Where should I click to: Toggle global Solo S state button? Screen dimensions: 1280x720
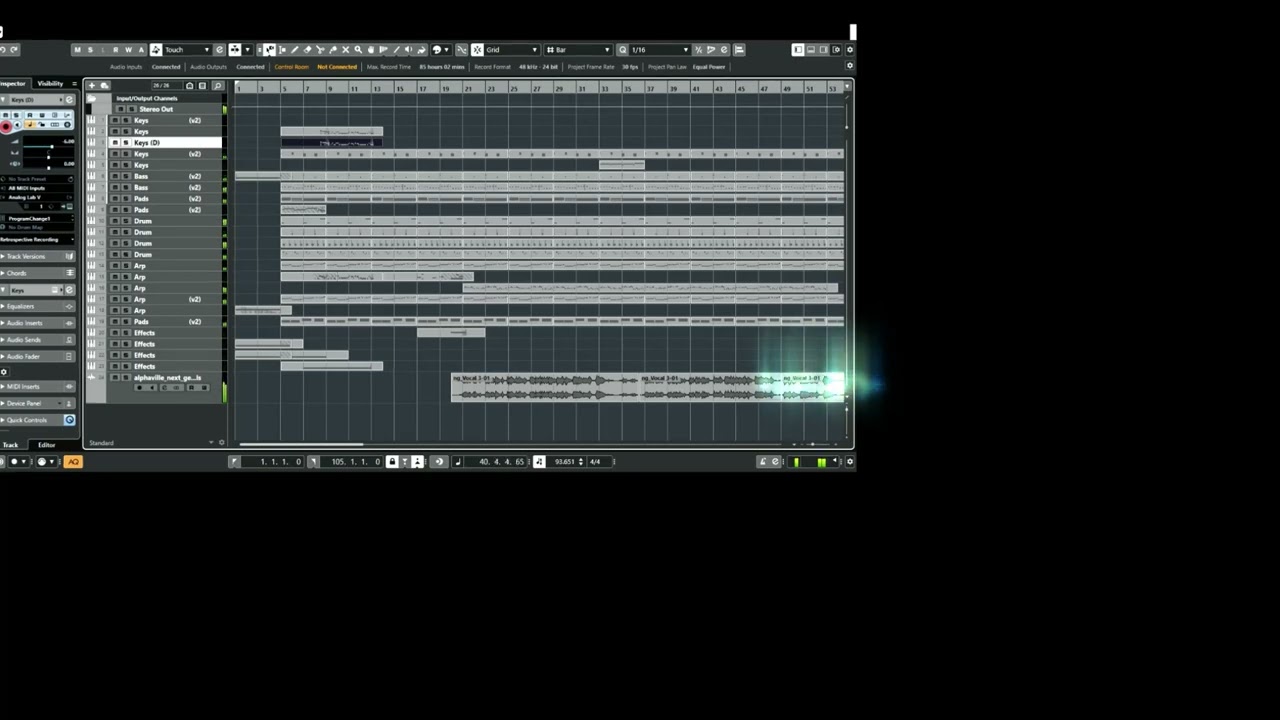click(x=90, y=49)
